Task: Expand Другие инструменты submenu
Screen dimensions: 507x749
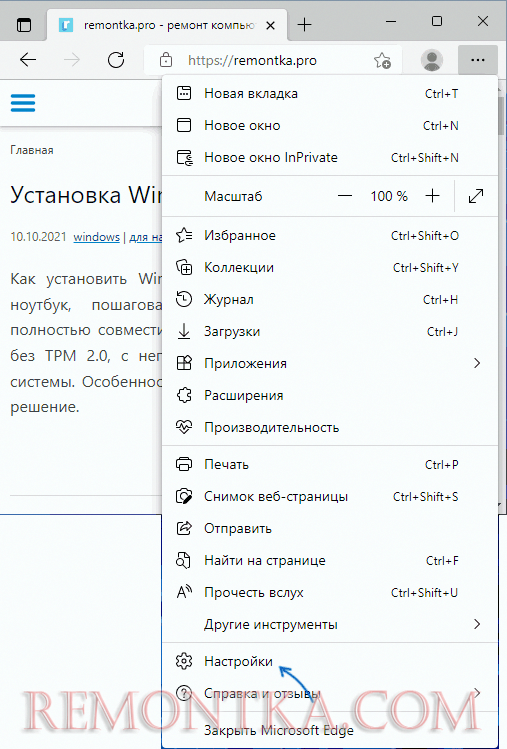Action: (330, 624)
